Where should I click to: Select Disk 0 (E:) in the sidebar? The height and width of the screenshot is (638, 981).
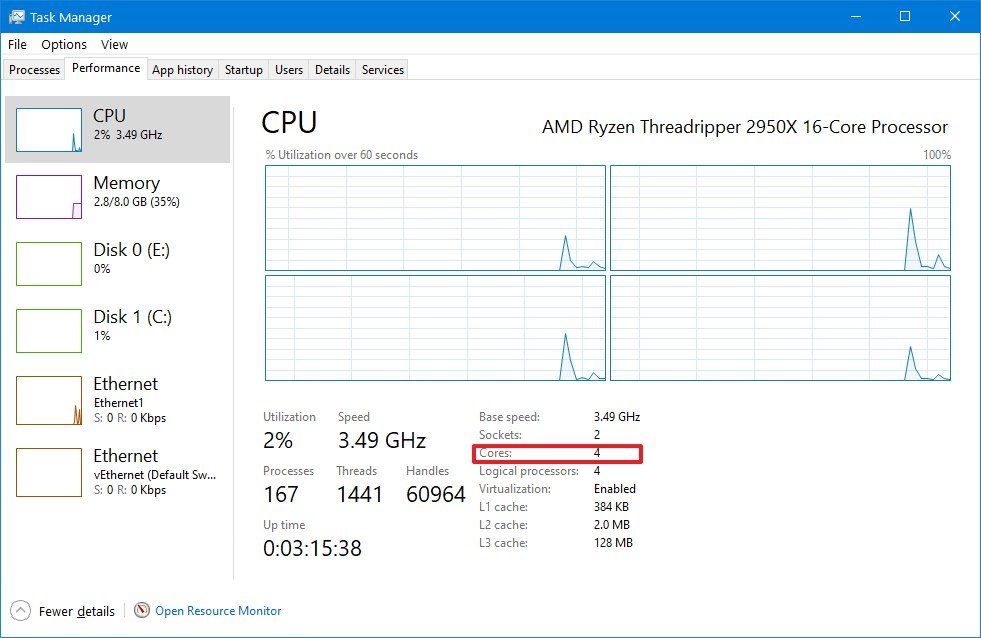coord(118,257)
